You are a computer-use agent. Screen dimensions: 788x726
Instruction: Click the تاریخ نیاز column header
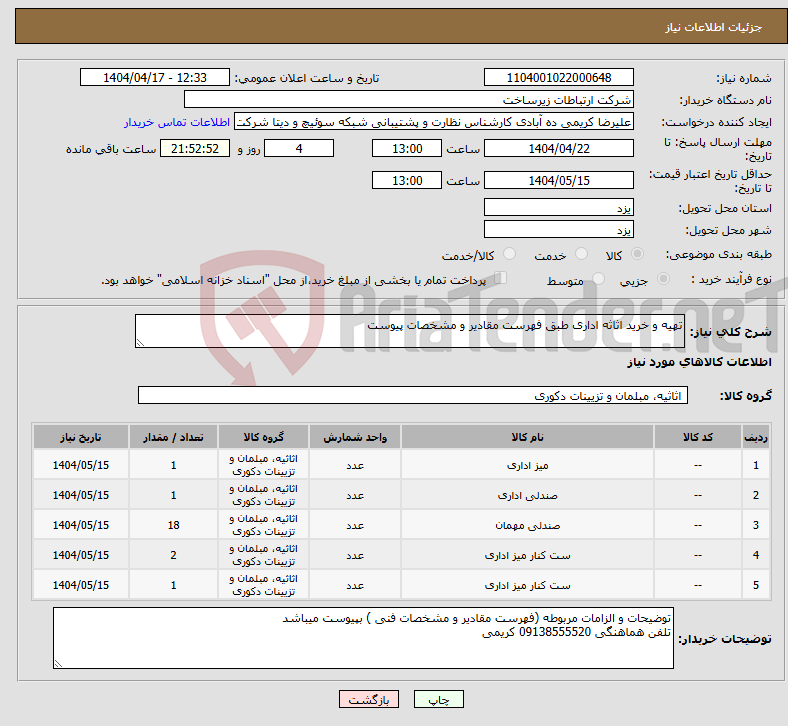pos(81,437)
